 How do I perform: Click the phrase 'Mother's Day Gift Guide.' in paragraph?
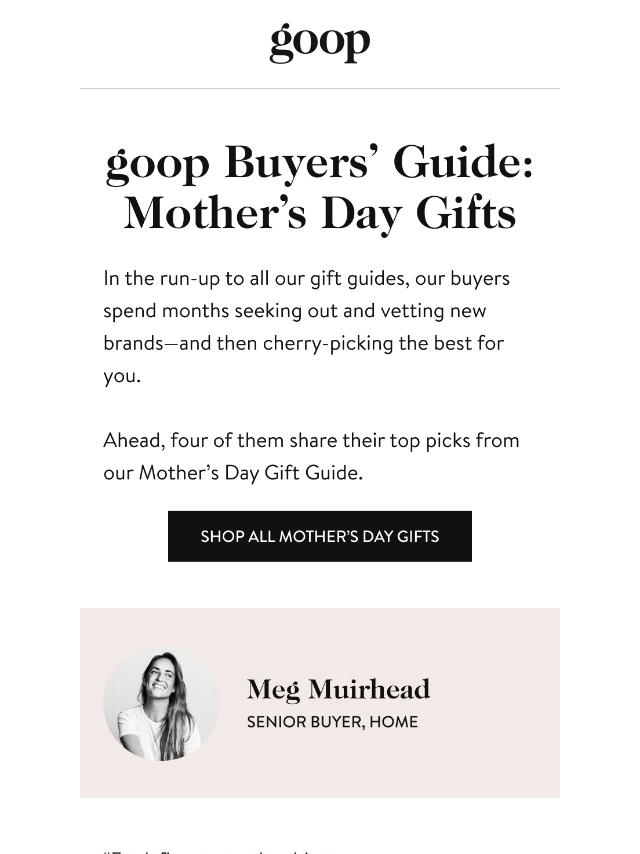[251, 473]
